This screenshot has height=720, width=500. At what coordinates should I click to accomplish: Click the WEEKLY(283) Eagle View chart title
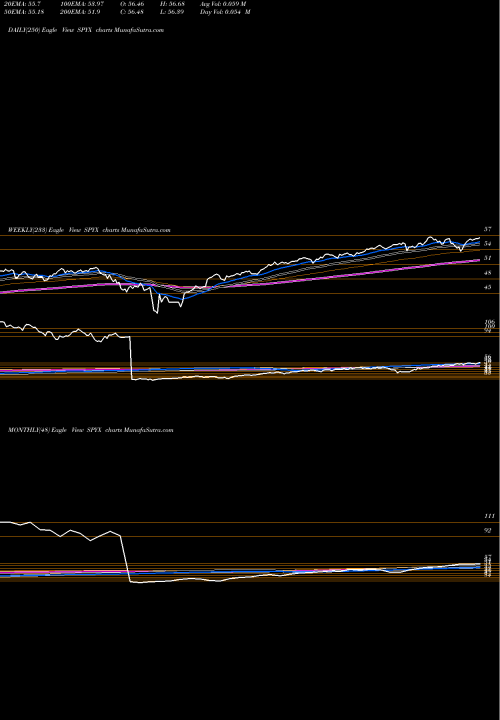89,230
